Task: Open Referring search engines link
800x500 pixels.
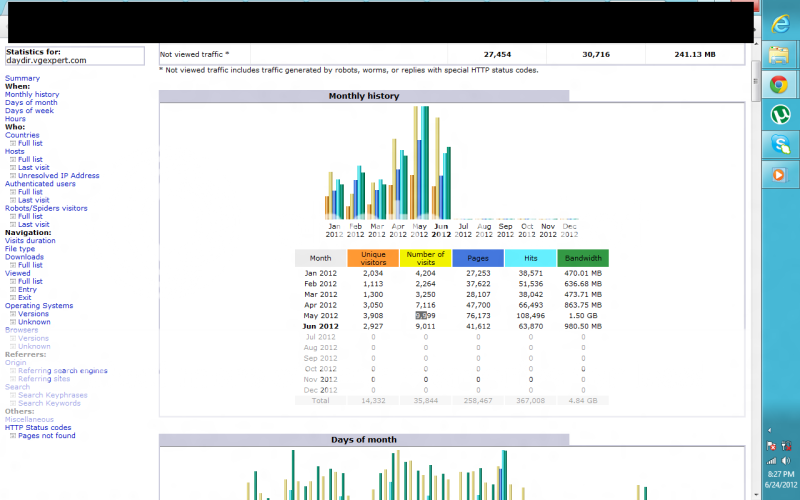Action: point(62,371)
